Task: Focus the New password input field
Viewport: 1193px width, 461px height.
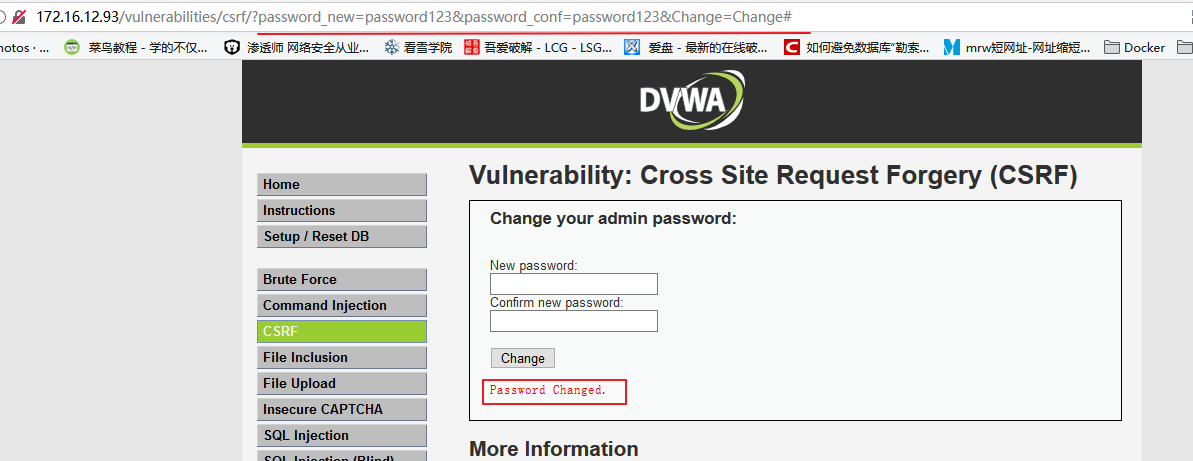Action: pyautogui.click(x=573, y=284)
